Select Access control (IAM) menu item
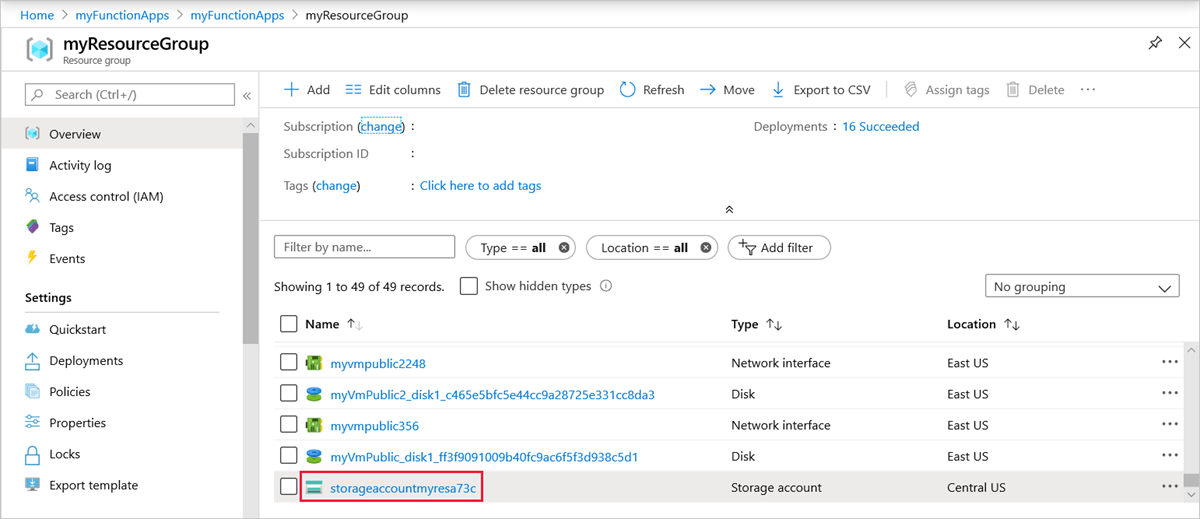The image size is (1200, 519). pos(106,196)
